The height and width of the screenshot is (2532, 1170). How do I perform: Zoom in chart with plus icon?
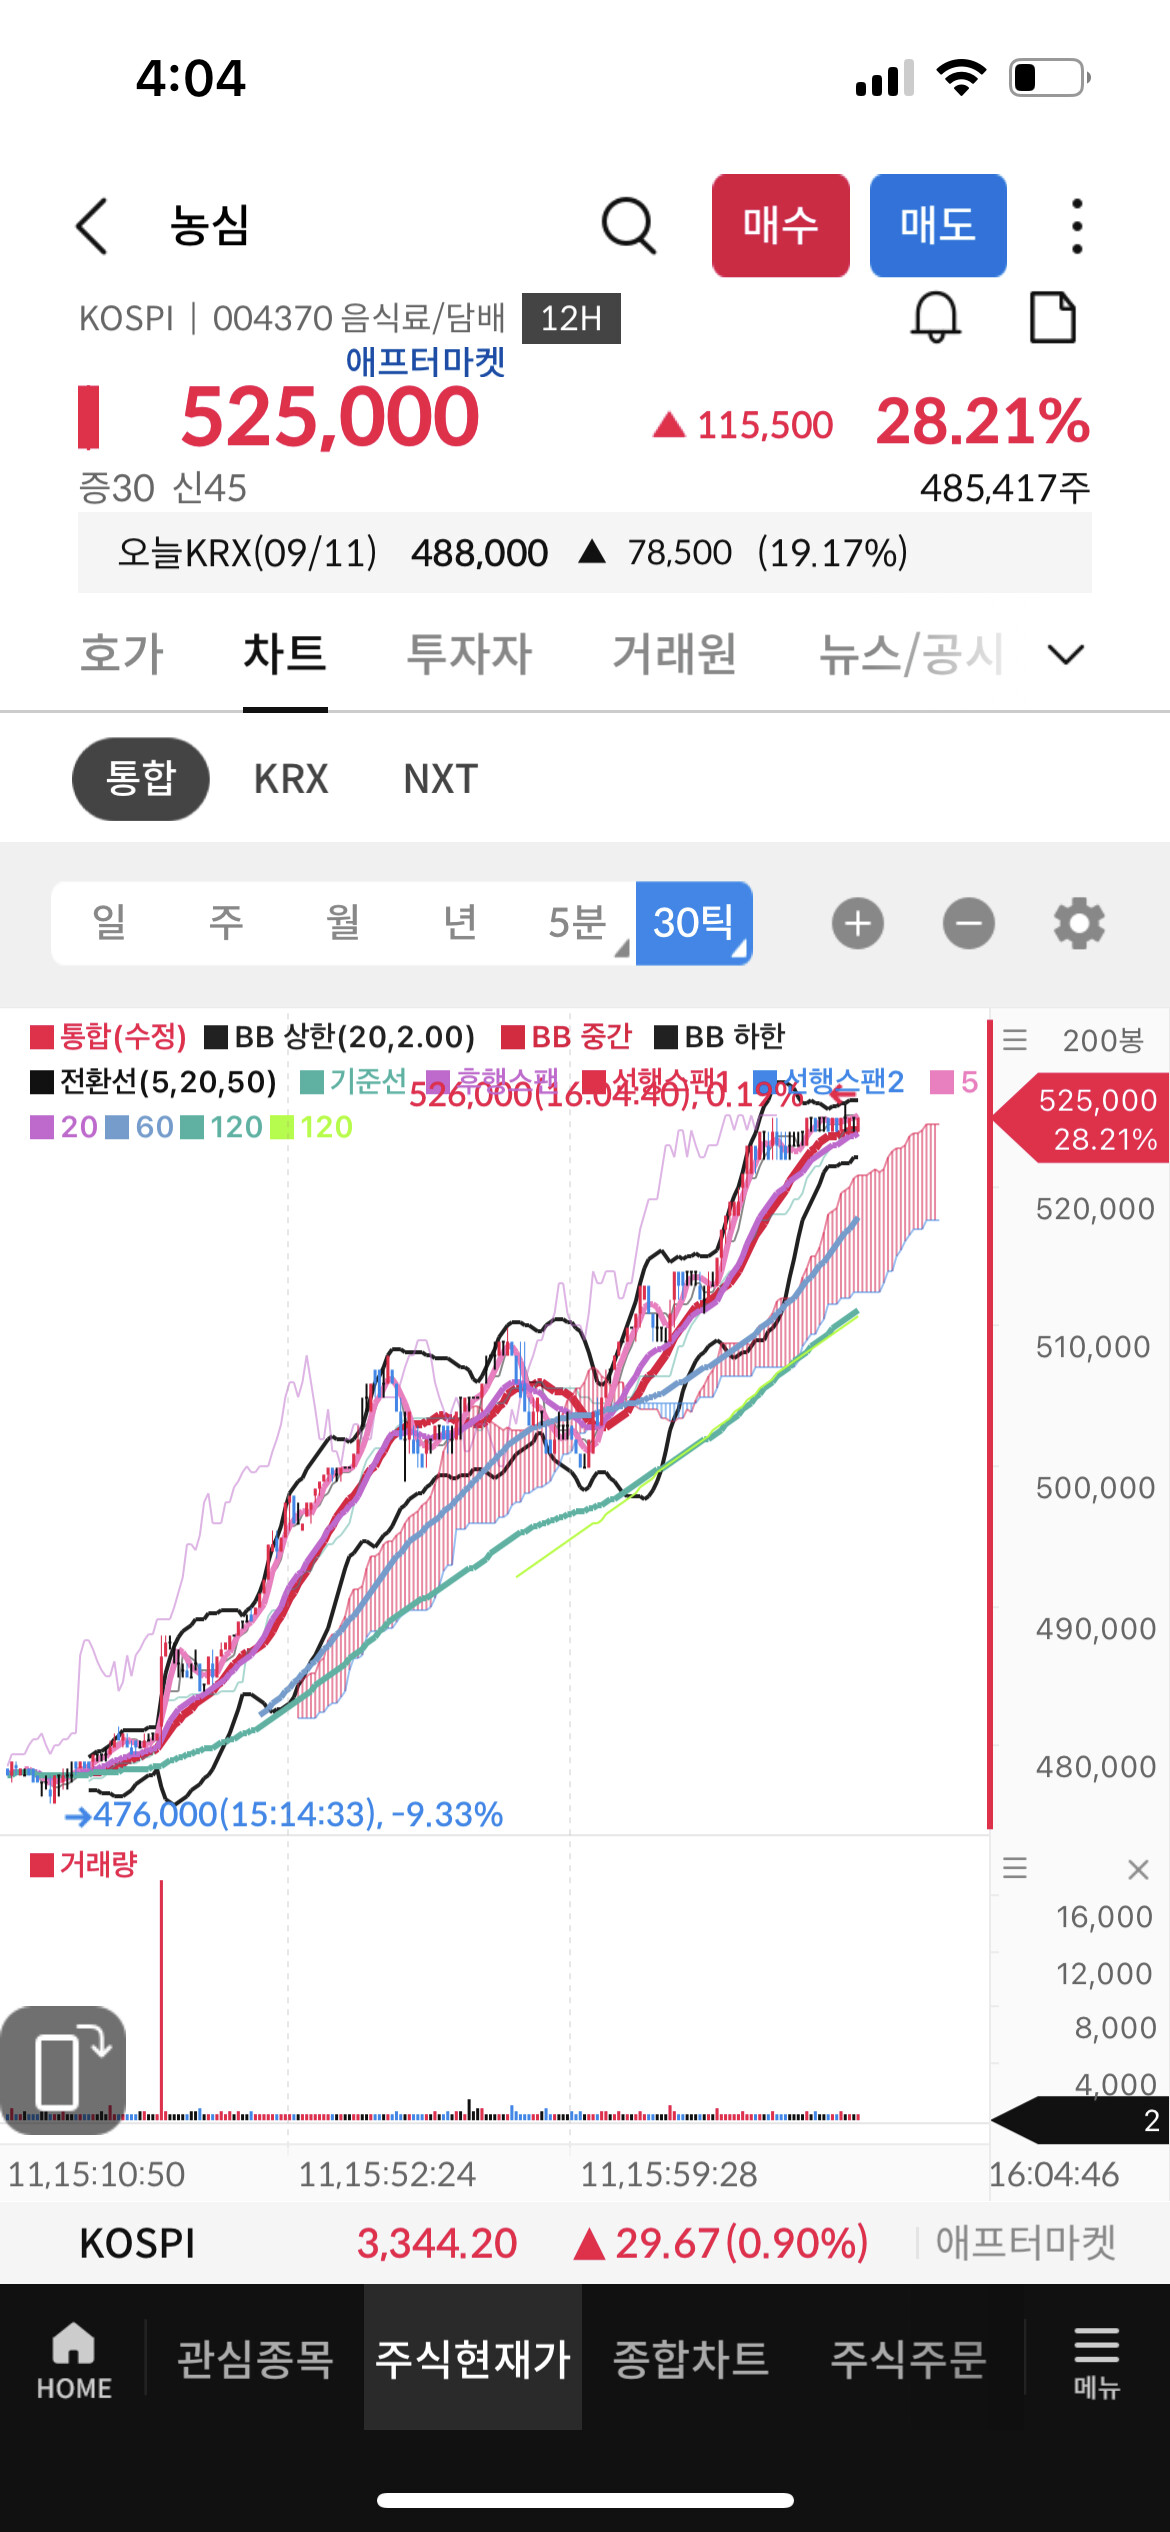(858, 923)
